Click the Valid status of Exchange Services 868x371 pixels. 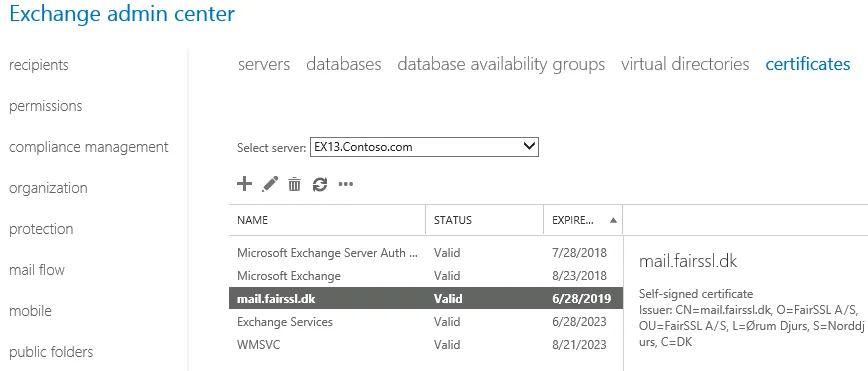[x=447, y=322]
